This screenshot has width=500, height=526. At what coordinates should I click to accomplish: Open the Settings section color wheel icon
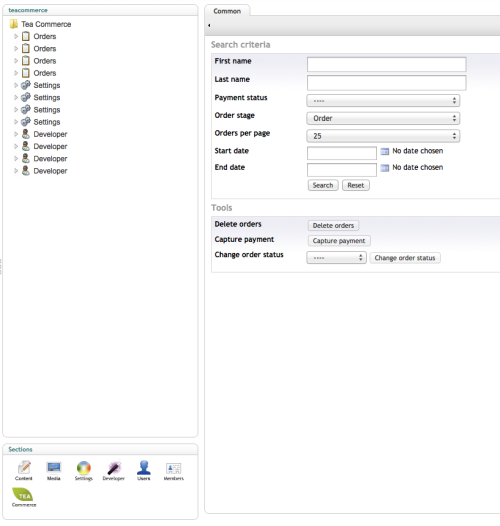tap(84, 467)
